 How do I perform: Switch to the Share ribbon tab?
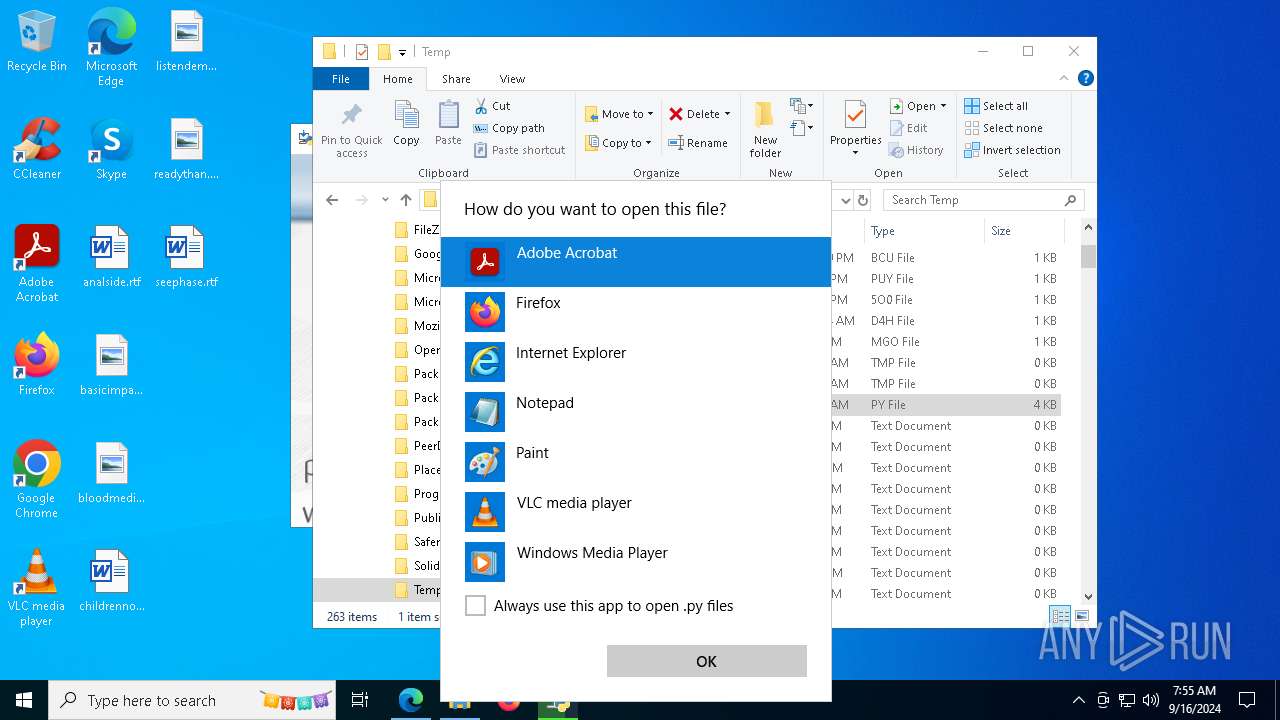pyautogui.click(x=456, y=79)
